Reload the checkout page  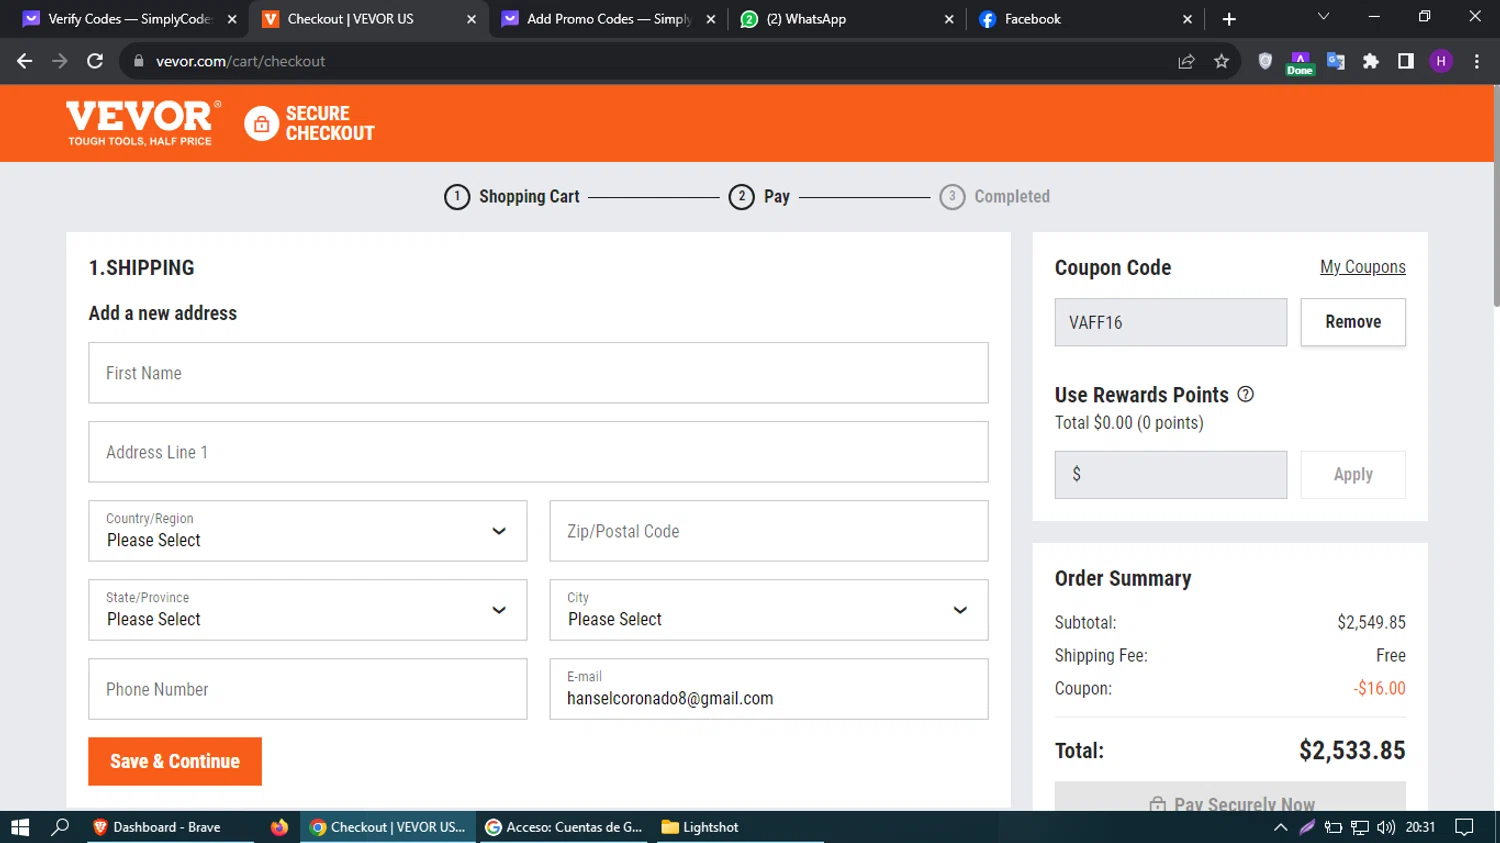[95, 61]
